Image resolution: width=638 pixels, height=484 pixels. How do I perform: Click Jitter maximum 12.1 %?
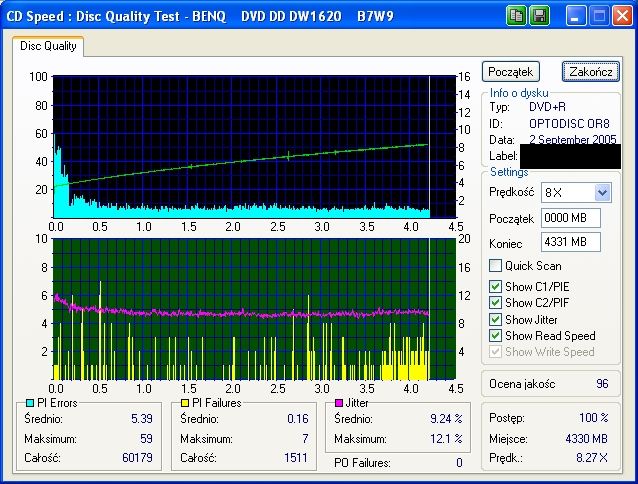(x=446, y=438)
